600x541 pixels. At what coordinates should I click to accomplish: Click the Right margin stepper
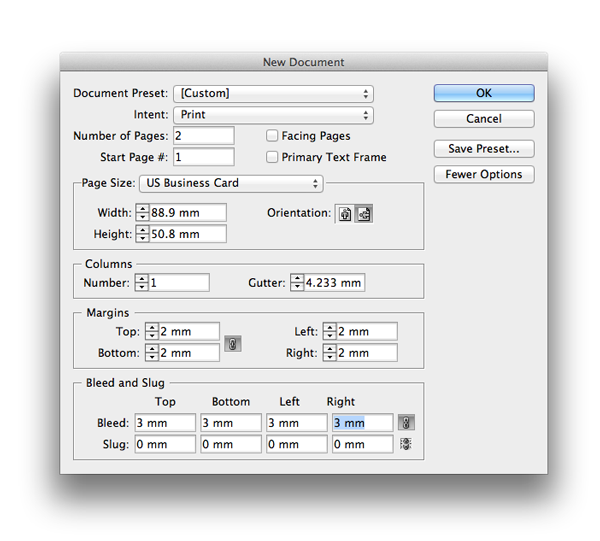(329, 353)
